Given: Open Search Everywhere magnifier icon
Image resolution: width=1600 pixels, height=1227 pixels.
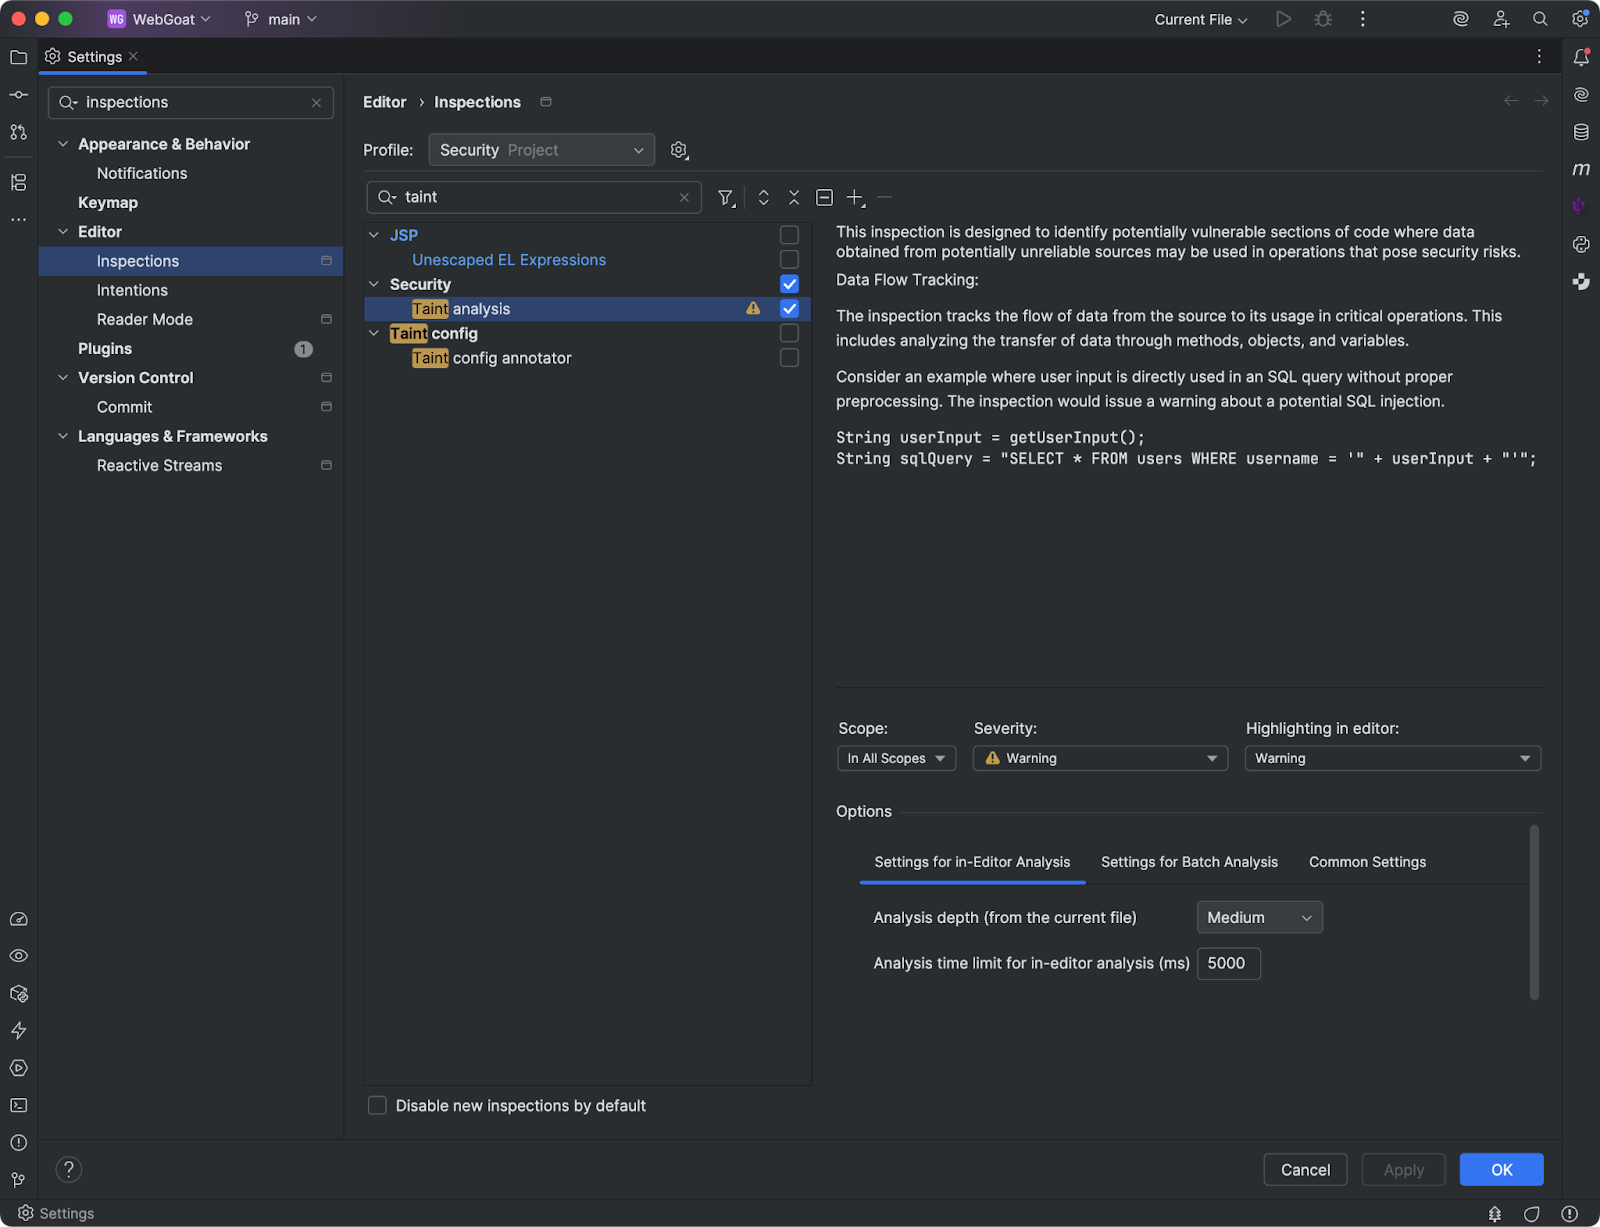Looking at the screenshot, I should [1540, 19].
